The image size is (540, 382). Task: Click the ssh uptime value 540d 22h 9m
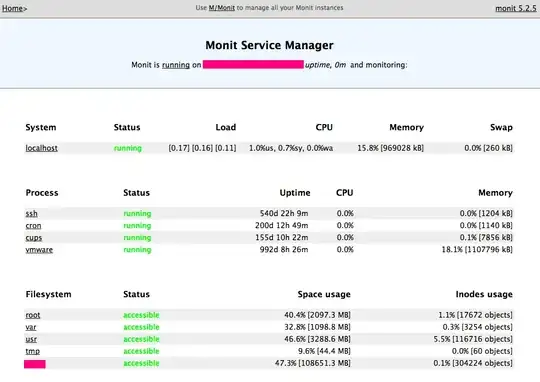pos(284,214)
